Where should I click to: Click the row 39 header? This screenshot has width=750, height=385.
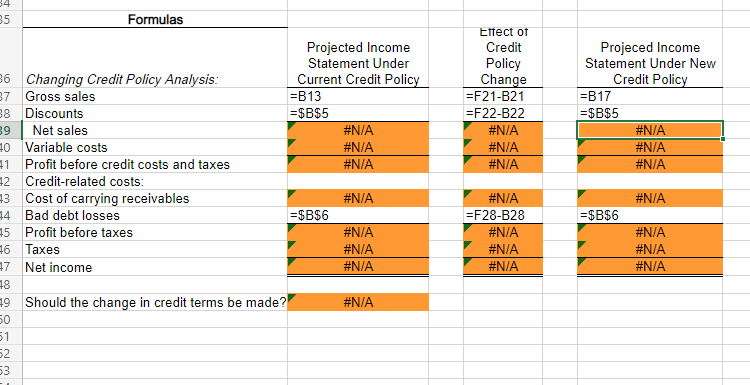pos(11,131)
